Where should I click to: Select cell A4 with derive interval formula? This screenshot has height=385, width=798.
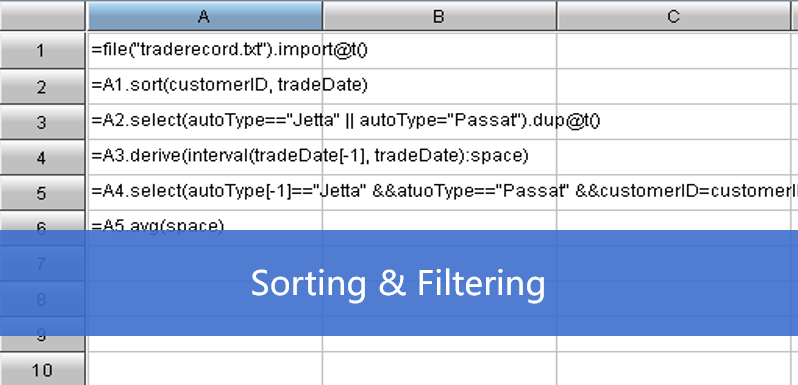tap(205, 157)
